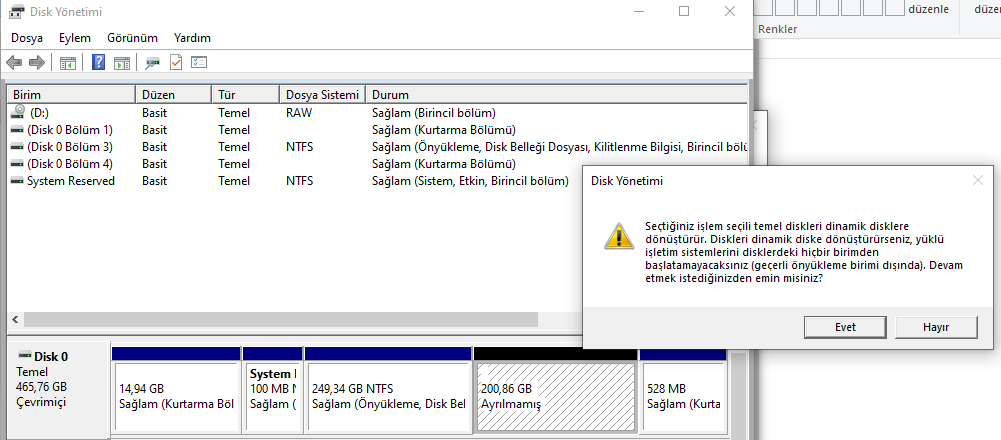Click the drive icon beside System Reserved
The image size is (1001, 440).
pyautogui.click(x=18, y=181)
